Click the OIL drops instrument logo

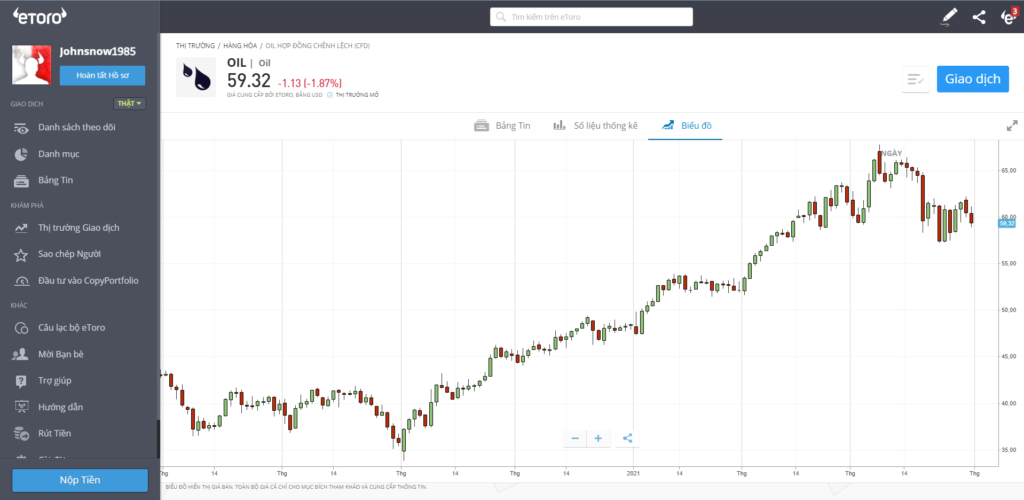(196, 77)
